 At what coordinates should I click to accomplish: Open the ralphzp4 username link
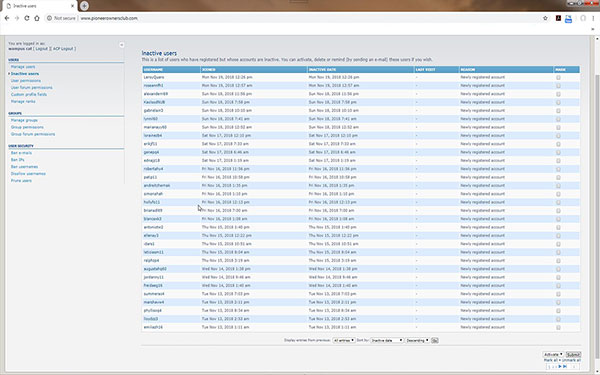pyautogui.click(x=152, y=261)
